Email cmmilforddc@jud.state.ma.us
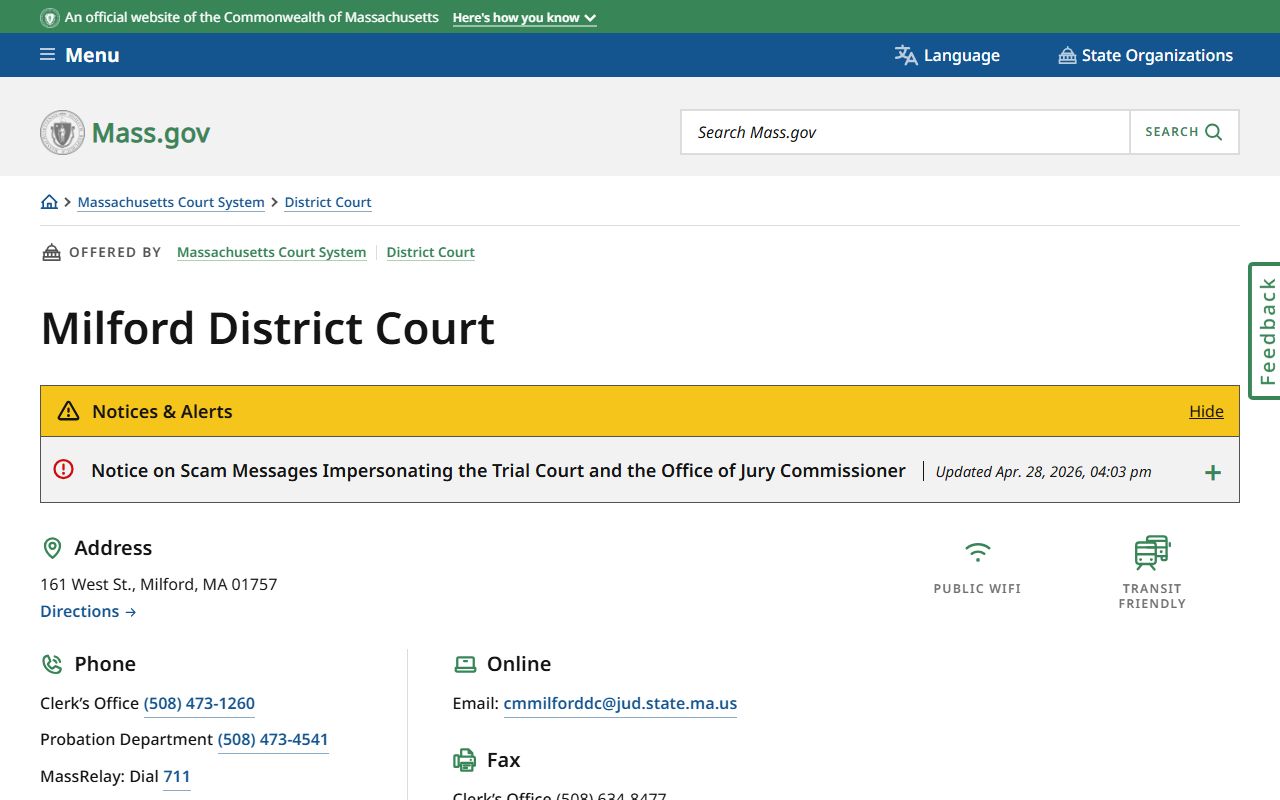Image resolution: width=1280 pixels, height=800 pixels. click(620, 703)
